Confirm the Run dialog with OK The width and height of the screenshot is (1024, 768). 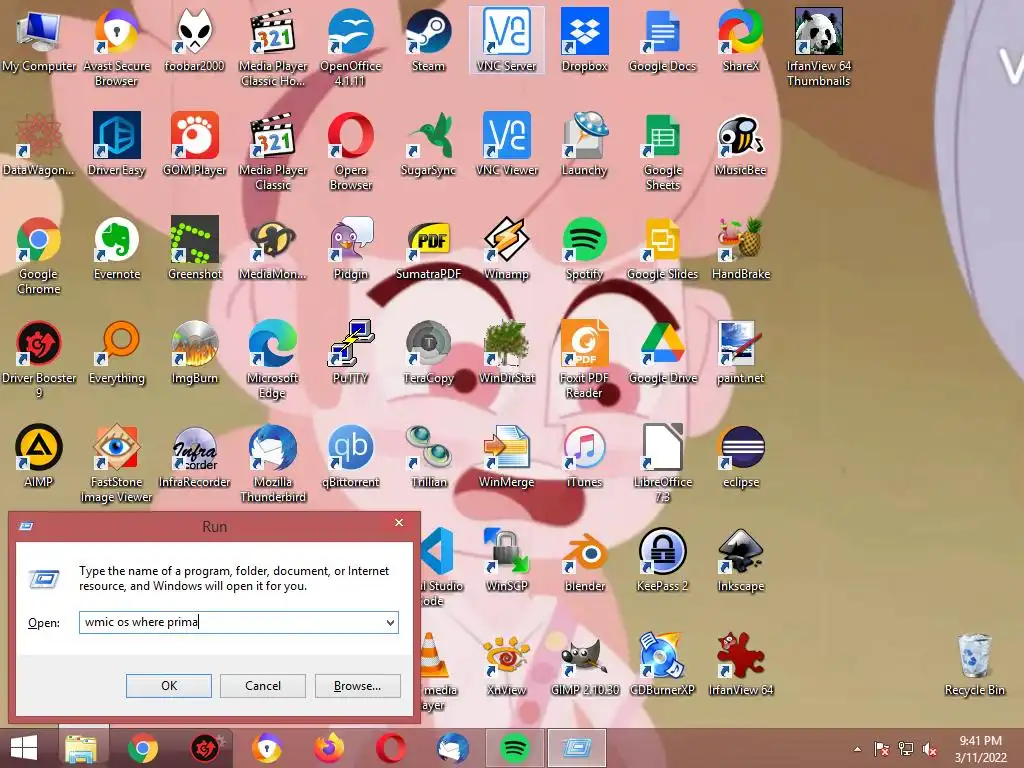click(168, 686)
